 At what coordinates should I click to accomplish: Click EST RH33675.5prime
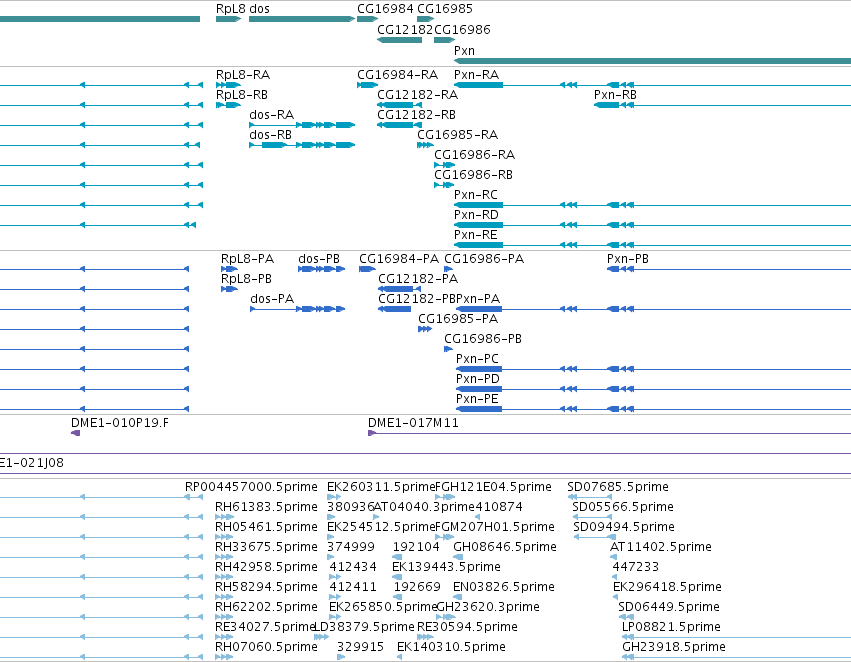coord(266,547)
